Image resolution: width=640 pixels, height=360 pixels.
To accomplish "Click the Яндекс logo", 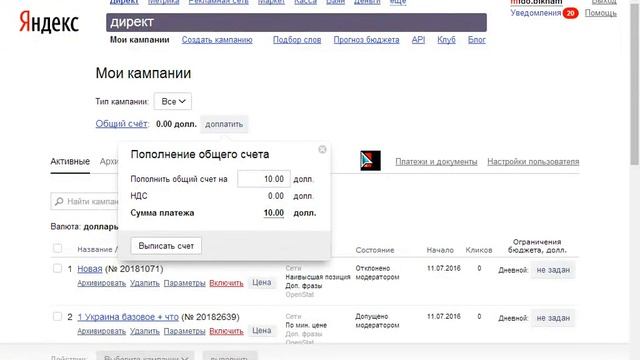I will [x=49, y=22].
